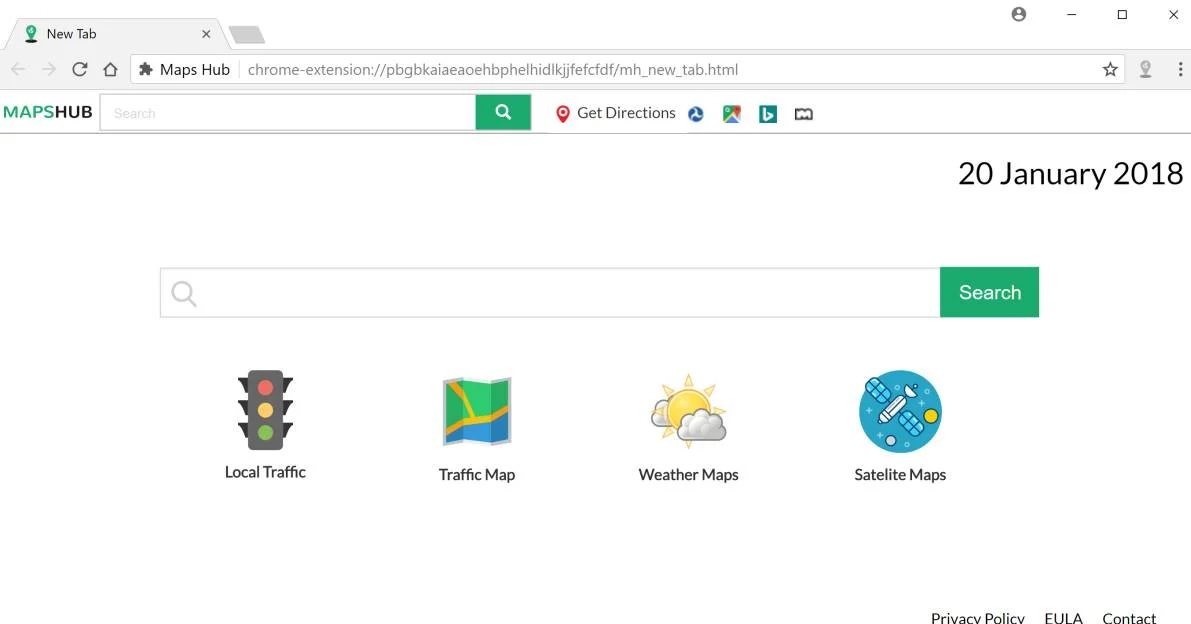Image resolution: width=1191 pixels, height=624 pixels.
Task: Select the New Tab tab
Action: (x=115, y=34)
